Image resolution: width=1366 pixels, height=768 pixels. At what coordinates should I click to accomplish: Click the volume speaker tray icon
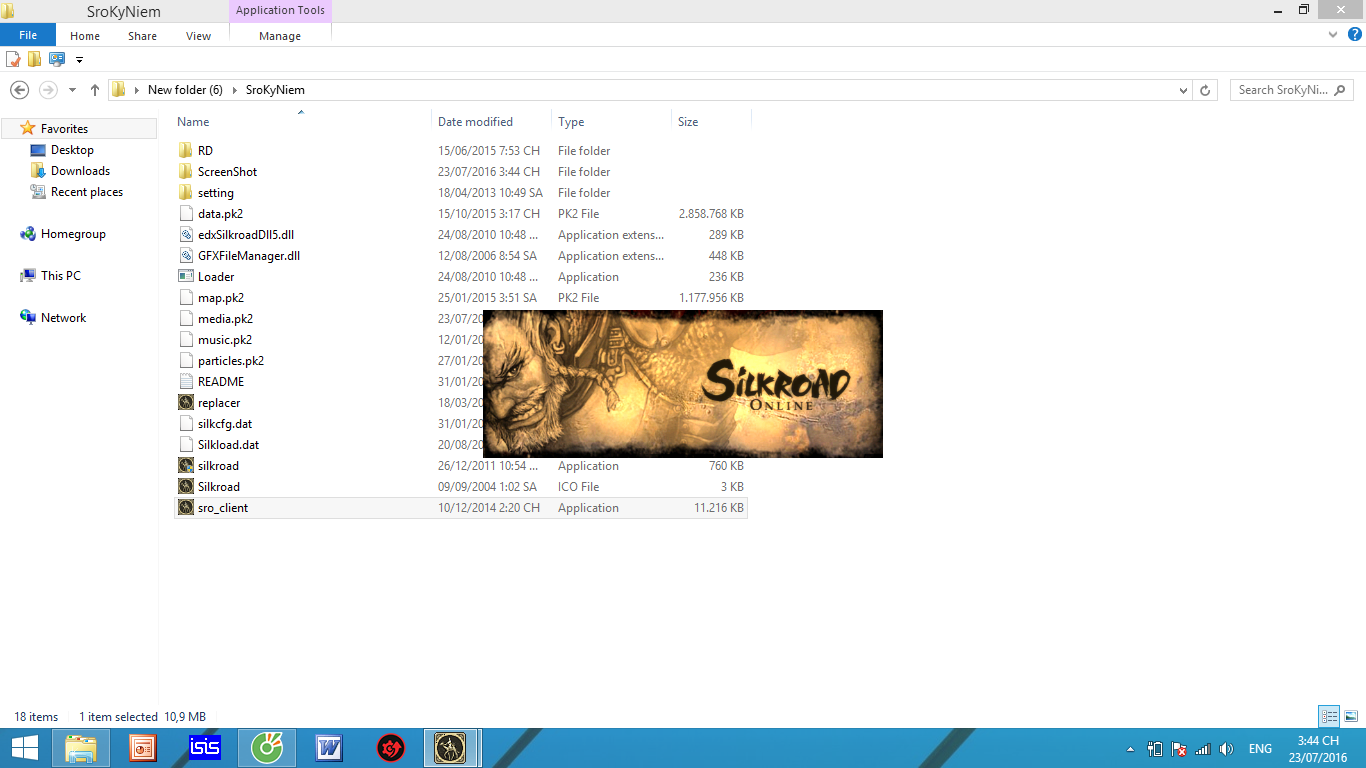click(1226, 748)
